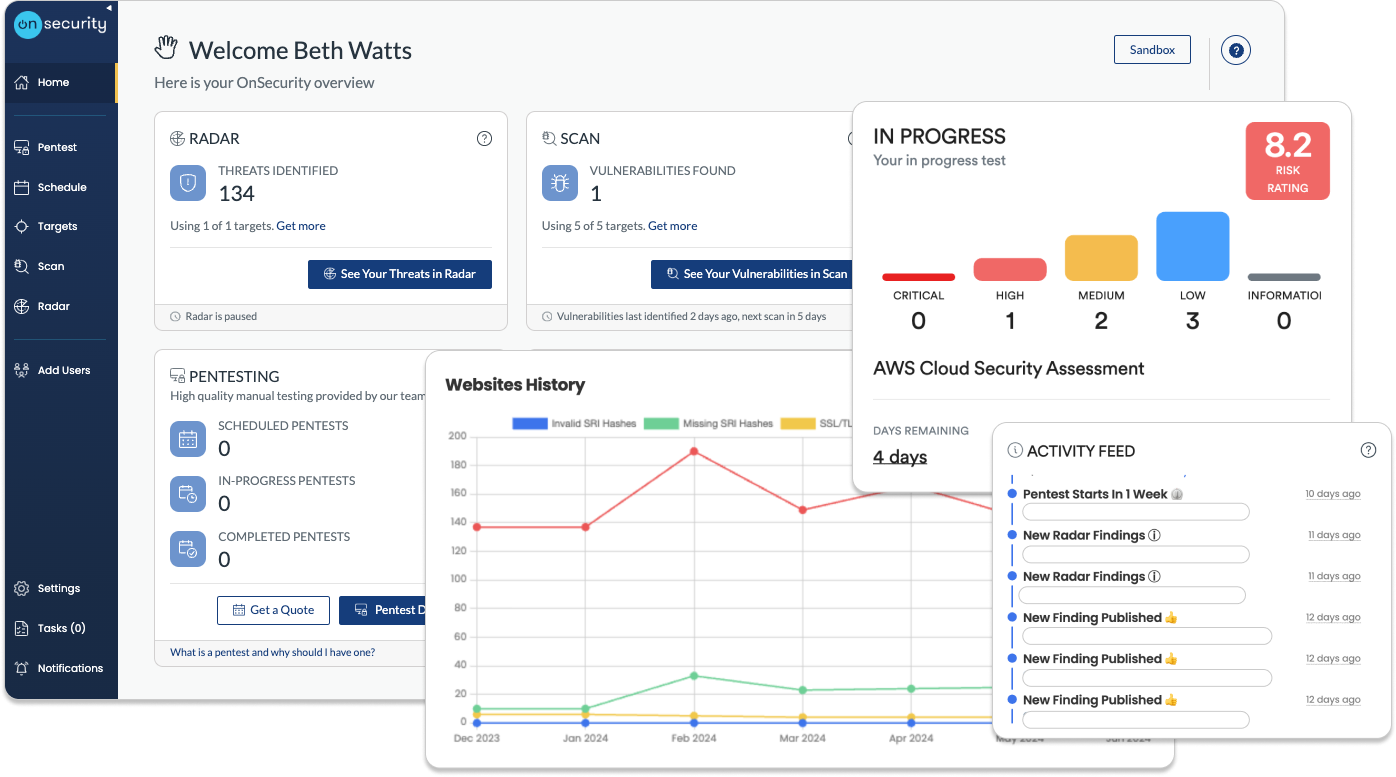This screenshot has width=1396, height=777.
Task: Click Websites History chart title
Action: point(515,385)
